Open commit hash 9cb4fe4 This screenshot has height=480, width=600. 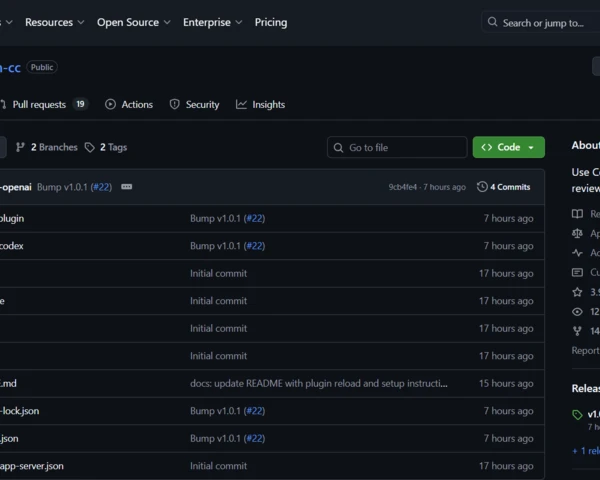coord(402,187)
